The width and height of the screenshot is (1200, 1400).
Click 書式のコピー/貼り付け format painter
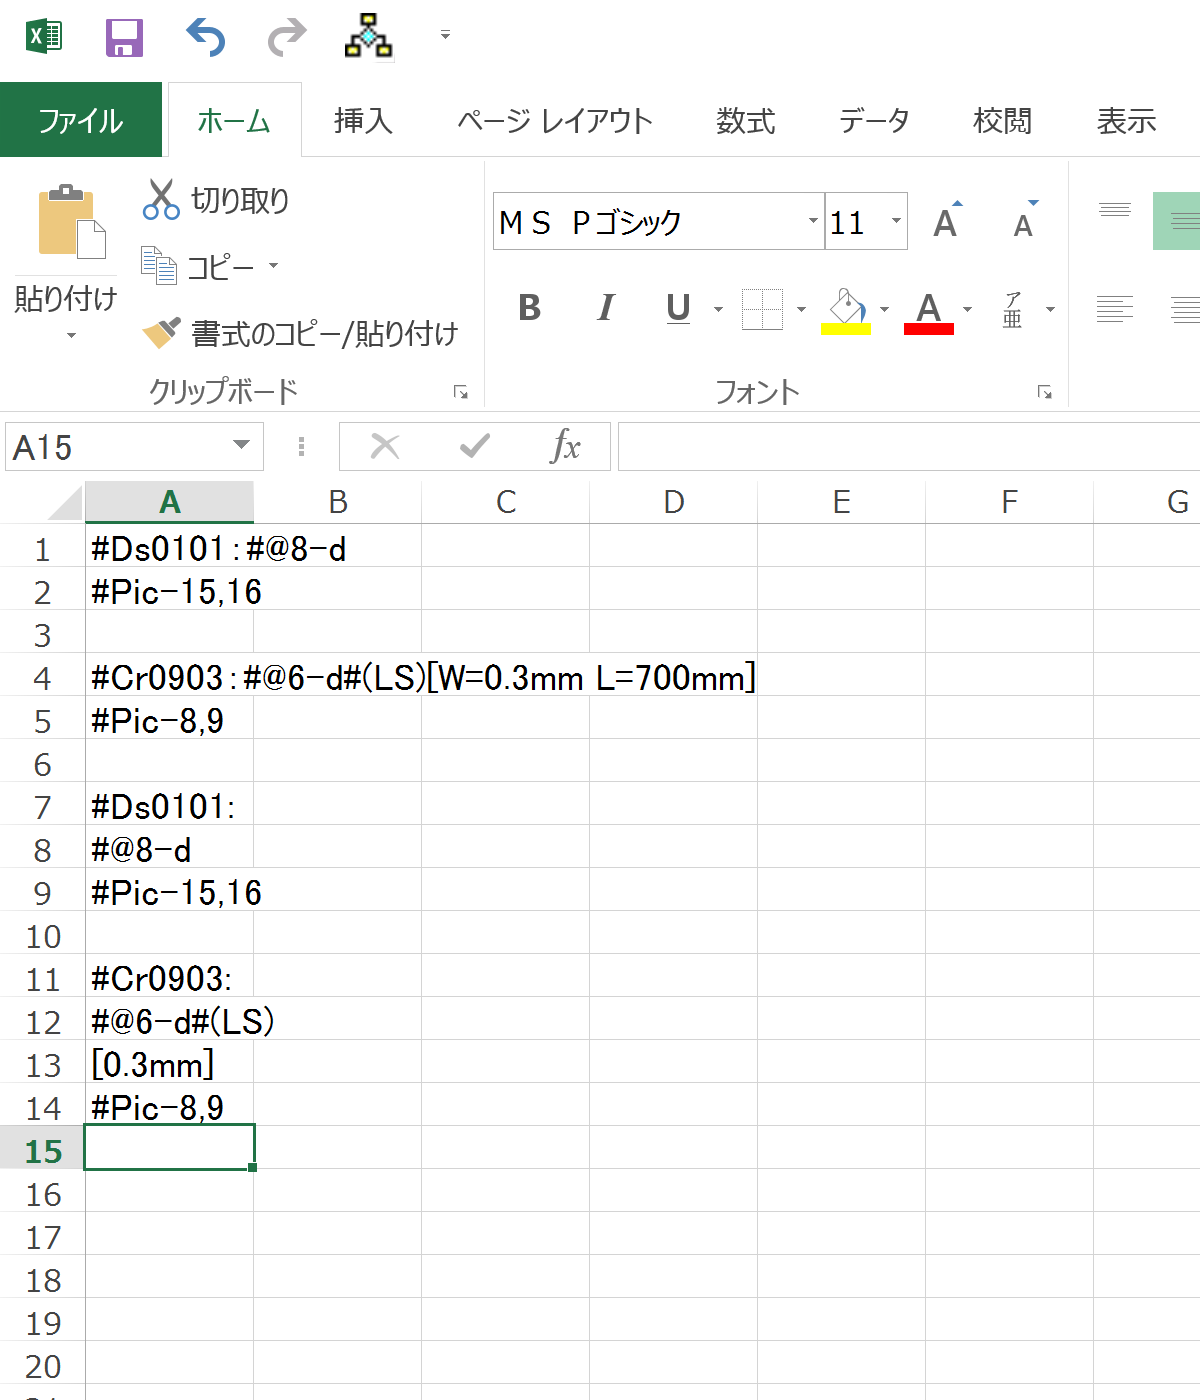pyautogui.click(x=300, y=333)
